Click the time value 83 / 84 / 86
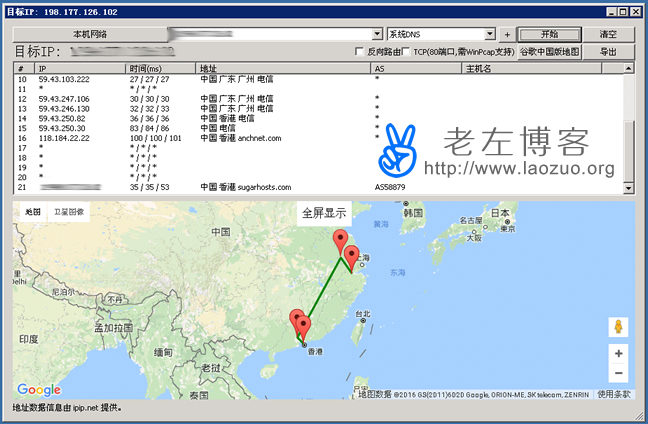This screenshot has height=424, width=648. click(x=149, y=129)
